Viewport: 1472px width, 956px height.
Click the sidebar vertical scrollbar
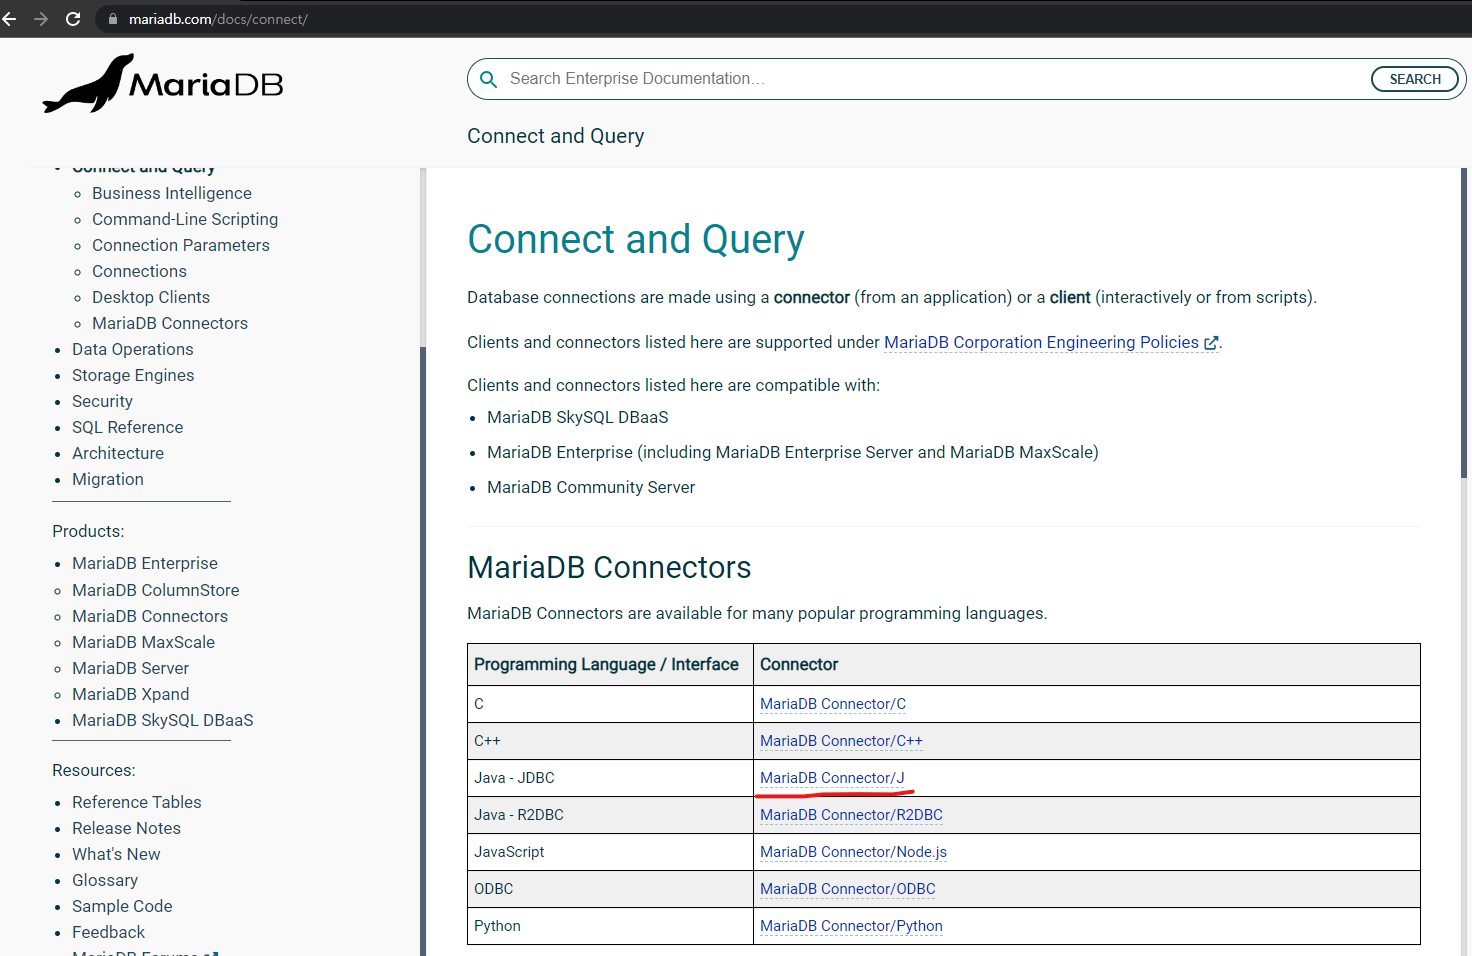coord(423,650)
